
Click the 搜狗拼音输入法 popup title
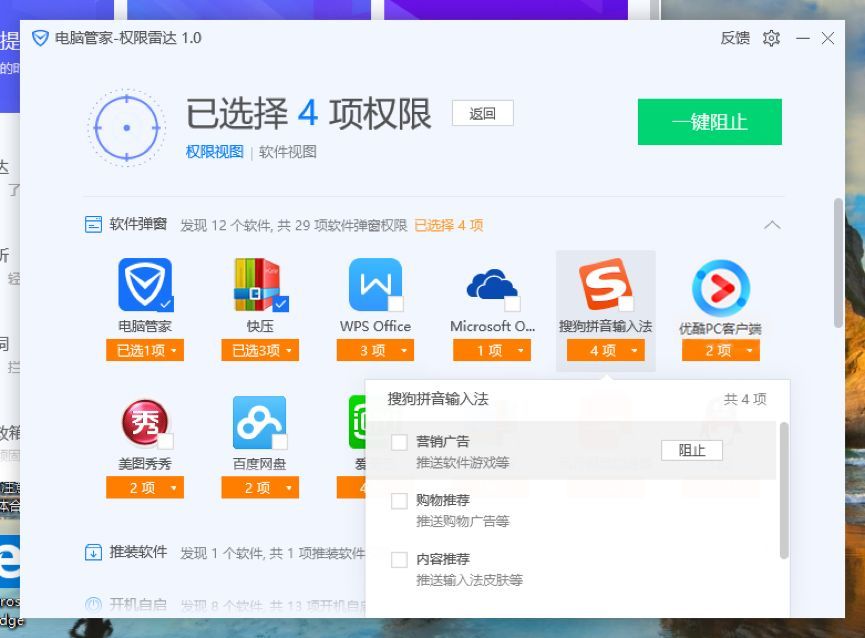[438, 399]
